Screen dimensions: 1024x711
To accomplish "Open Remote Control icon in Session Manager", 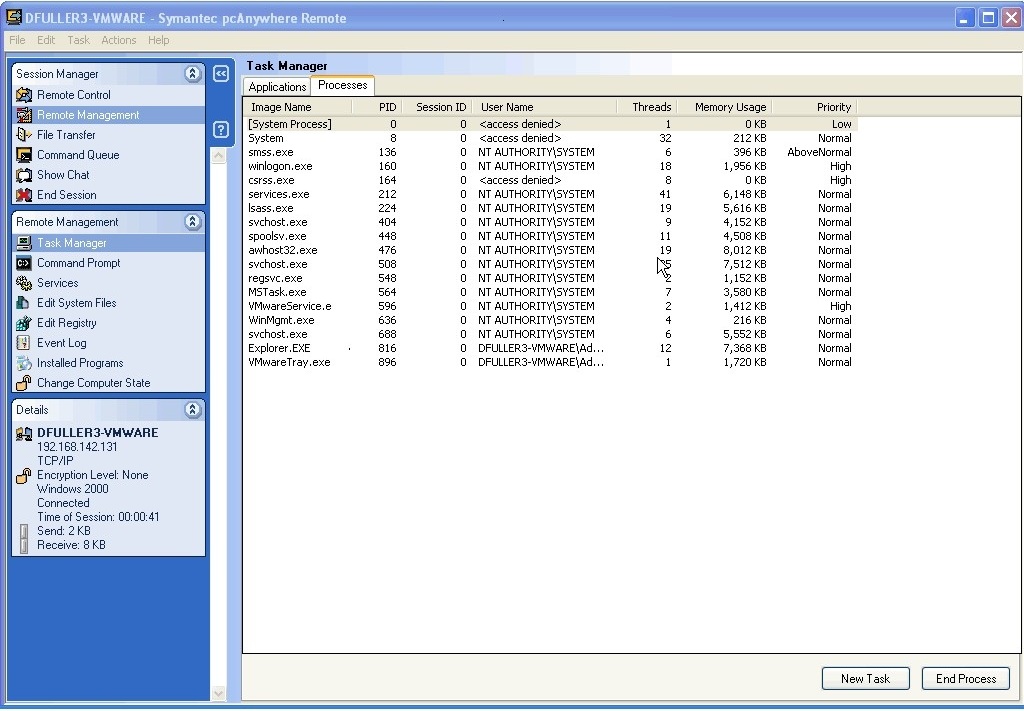I will [24, 95].
